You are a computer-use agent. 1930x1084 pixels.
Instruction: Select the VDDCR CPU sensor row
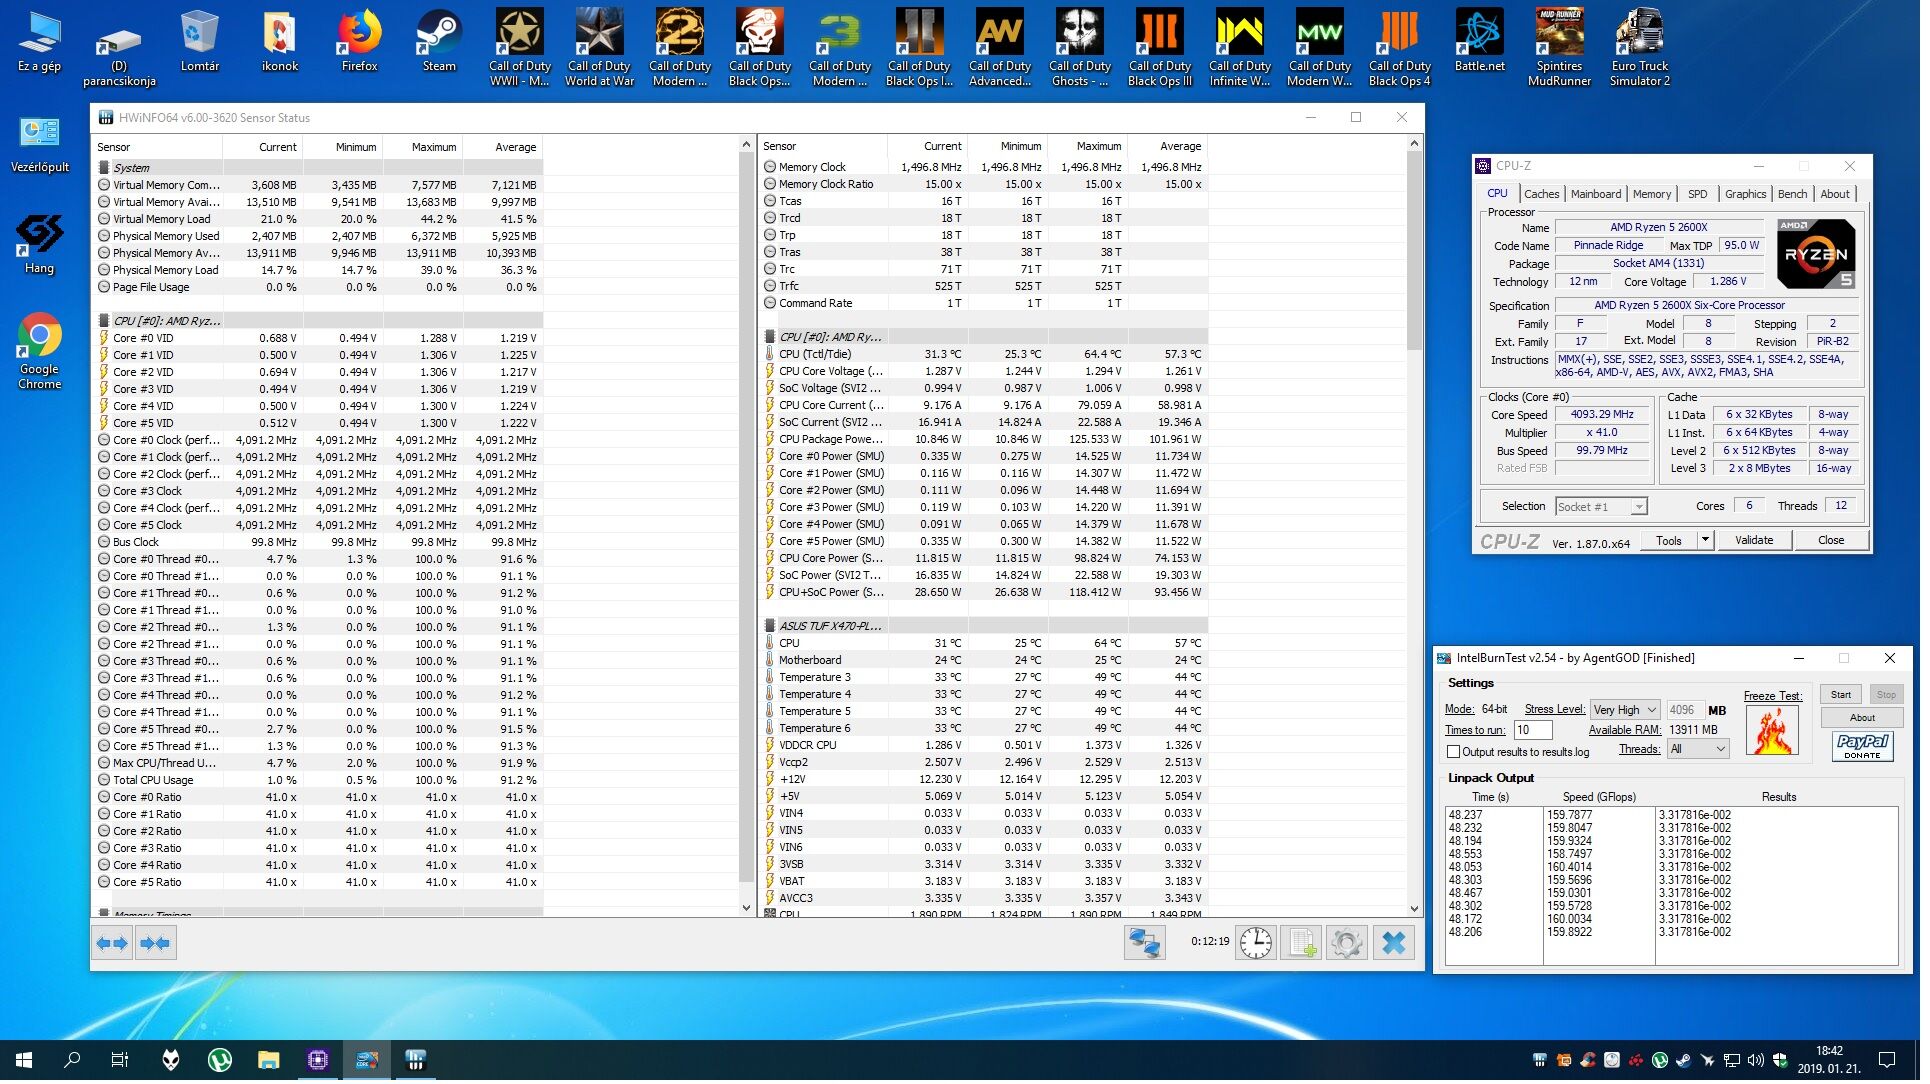point(988,749)
